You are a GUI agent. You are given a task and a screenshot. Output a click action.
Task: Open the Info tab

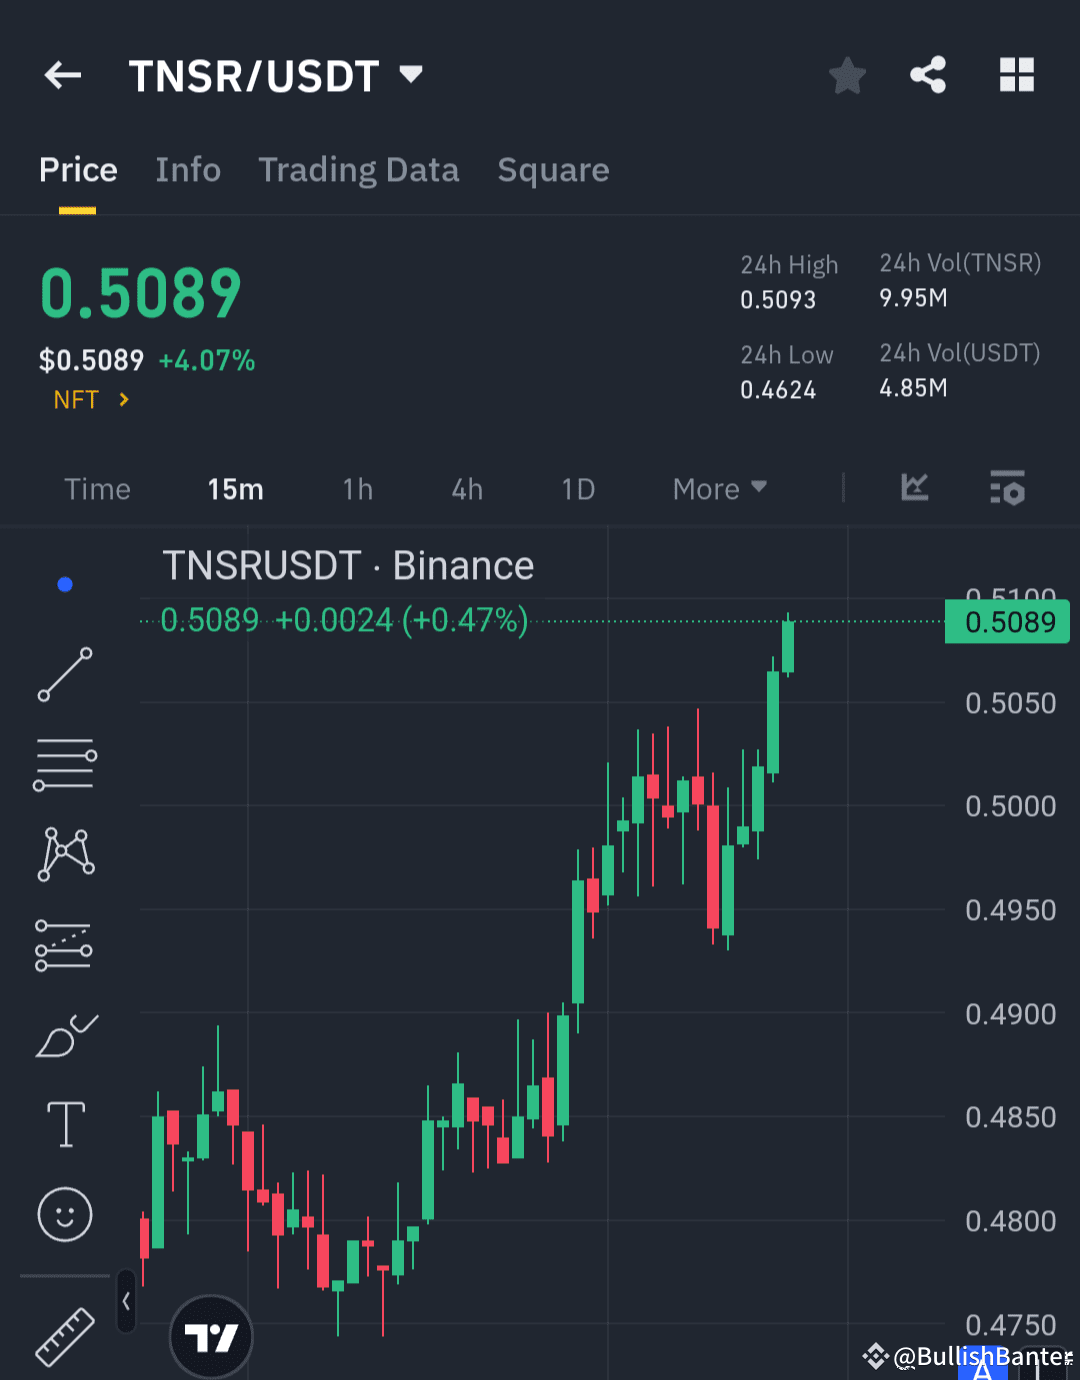click(x=188, y=170)
